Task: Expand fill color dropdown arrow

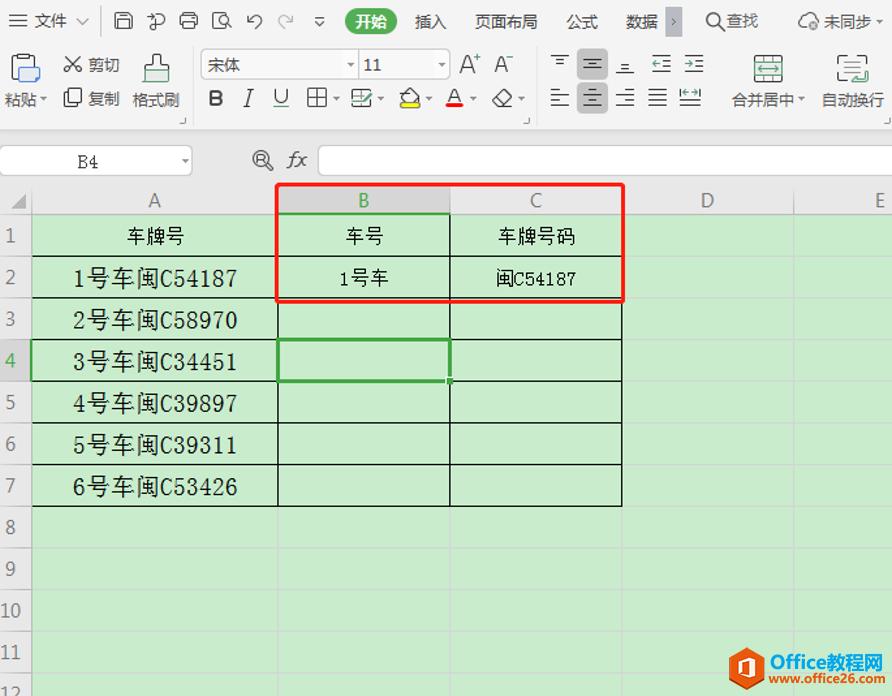Action: 429,99
